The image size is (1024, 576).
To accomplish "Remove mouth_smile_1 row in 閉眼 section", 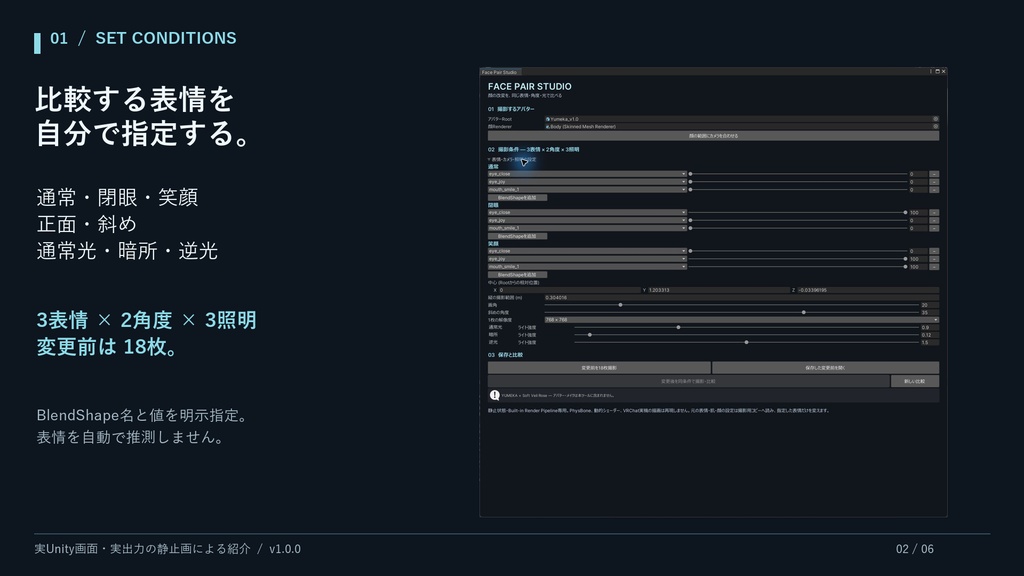I will coord(934,228).
